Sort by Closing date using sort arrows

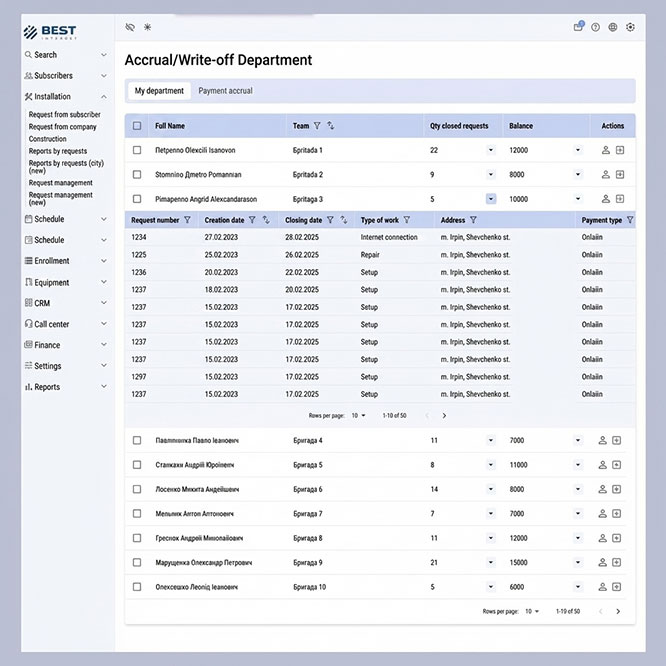[343, 220]
